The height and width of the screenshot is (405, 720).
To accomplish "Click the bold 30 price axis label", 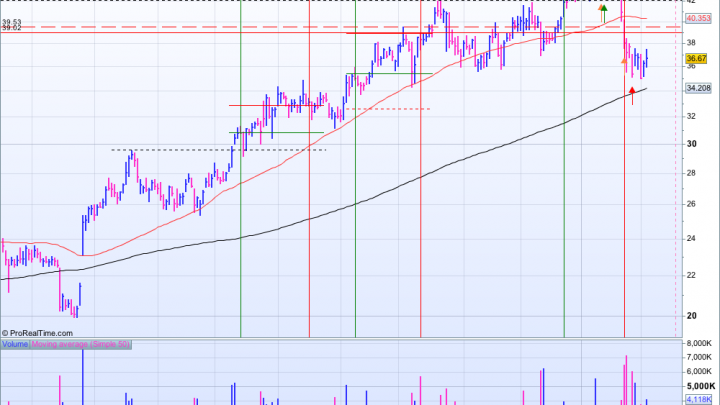I will coord(692,144).
